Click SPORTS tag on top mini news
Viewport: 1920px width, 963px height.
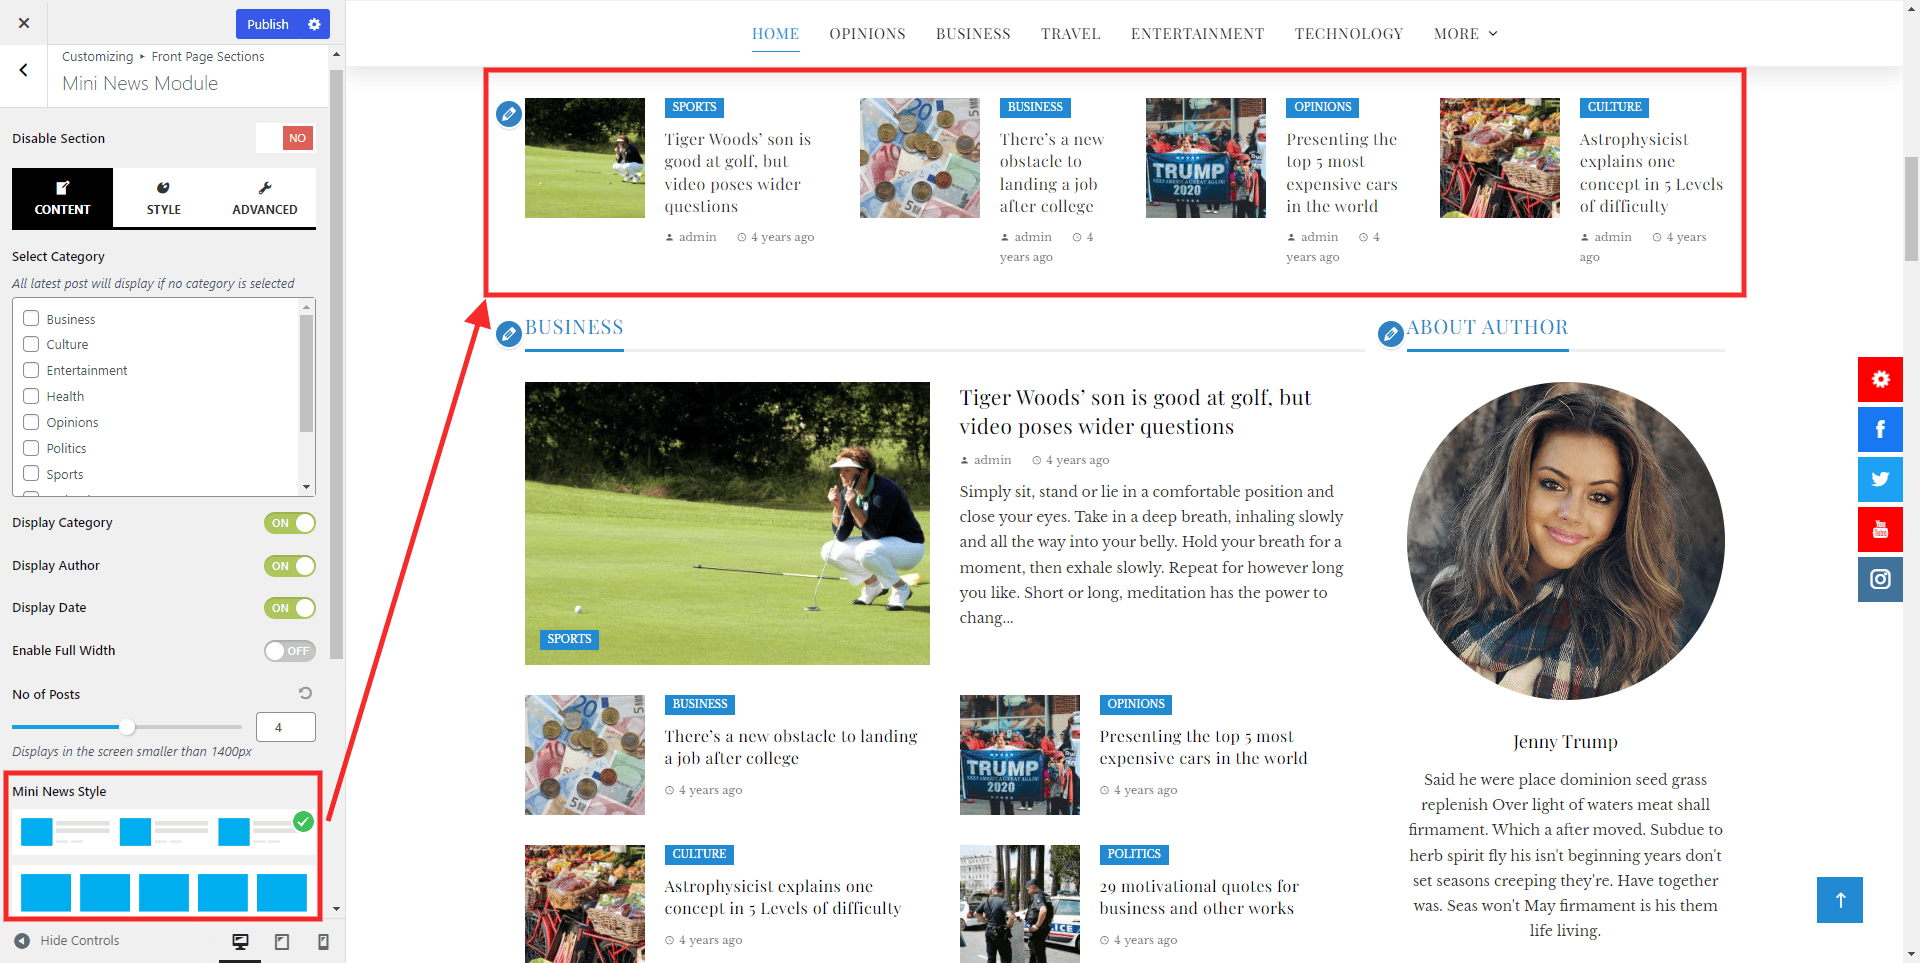click(x=694, y=107)
